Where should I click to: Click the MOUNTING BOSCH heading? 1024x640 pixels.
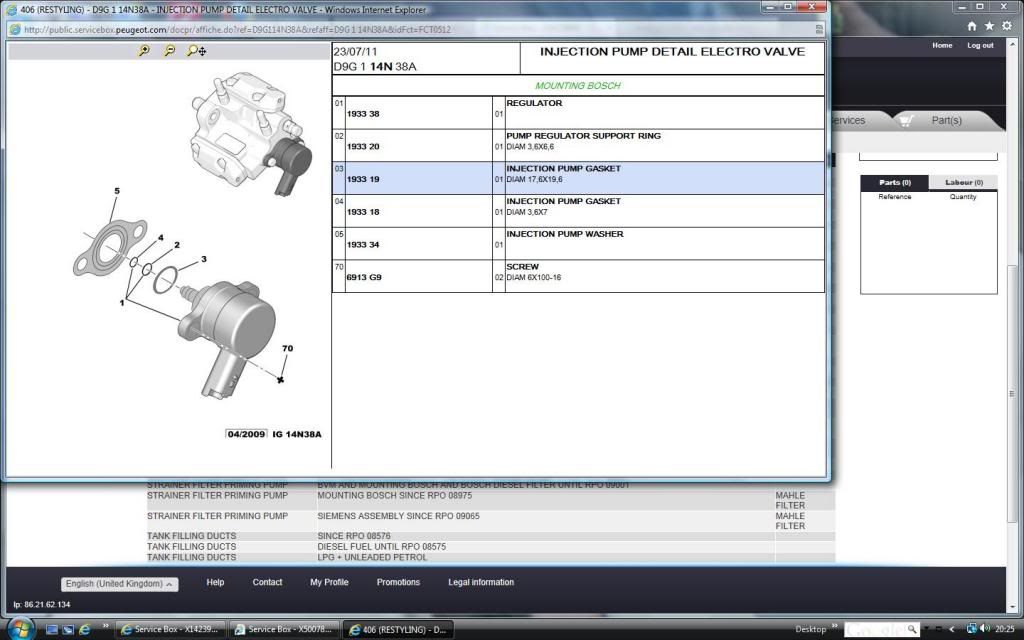point(578,86)
